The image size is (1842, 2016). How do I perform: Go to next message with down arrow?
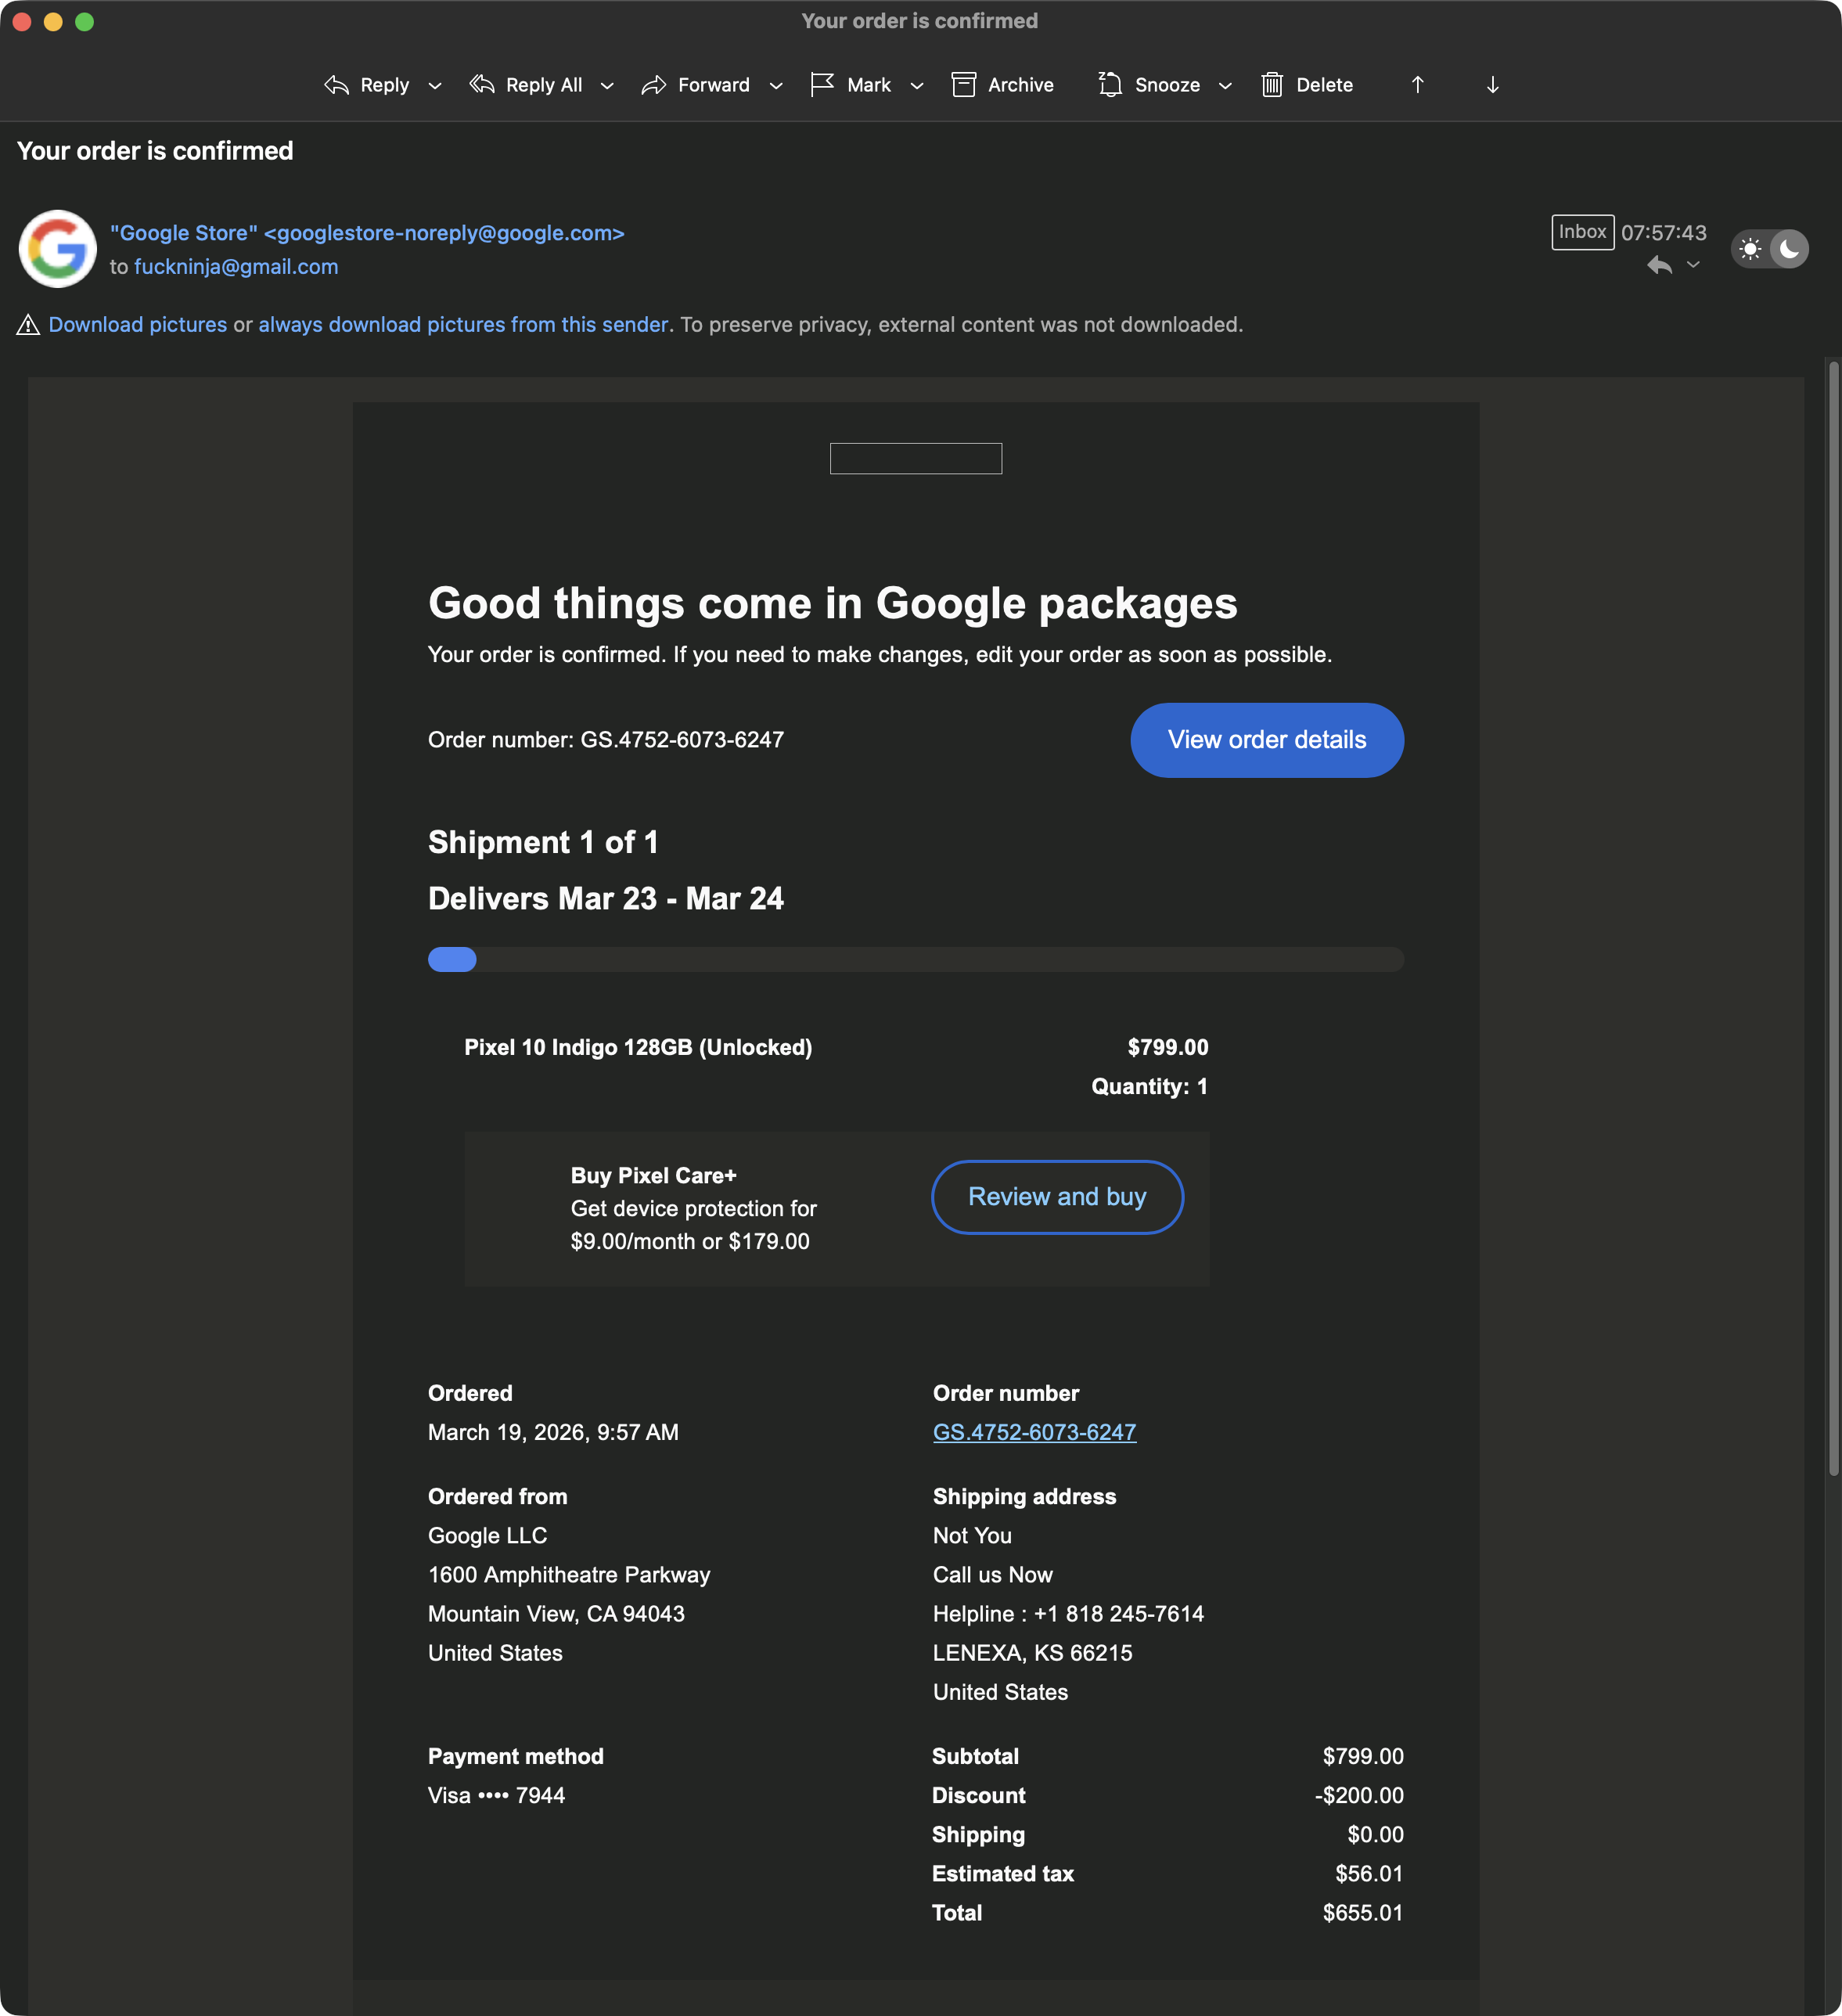tap(1492, 85)
